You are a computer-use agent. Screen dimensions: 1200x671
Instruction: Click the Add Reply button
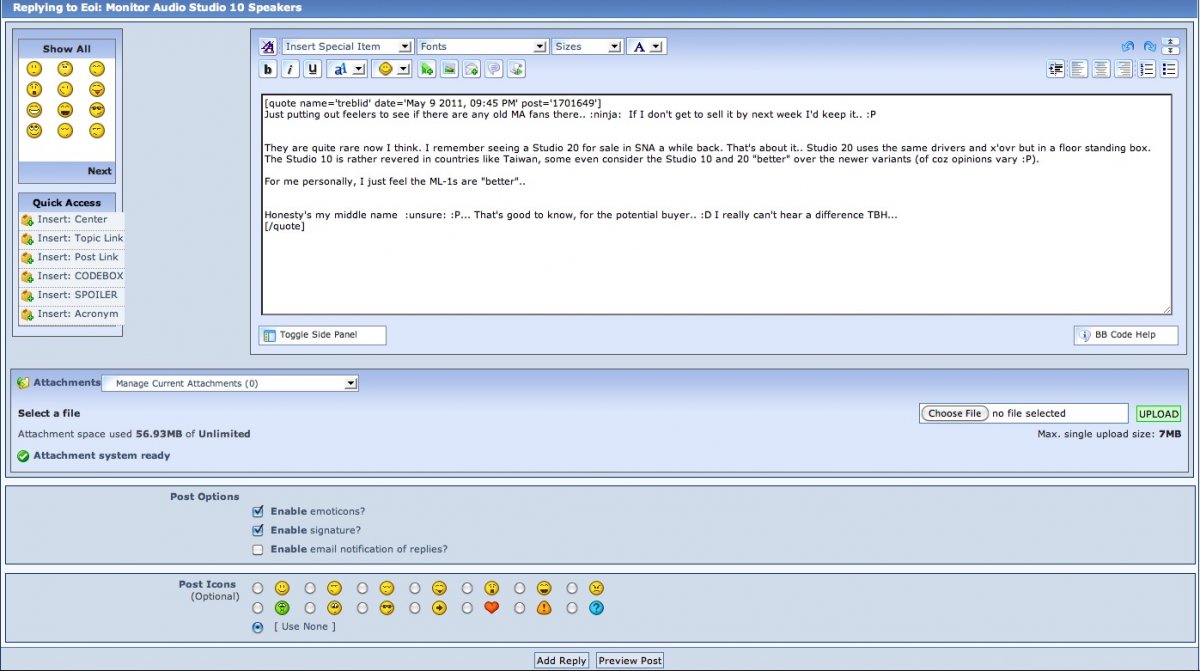pos(561,660)
